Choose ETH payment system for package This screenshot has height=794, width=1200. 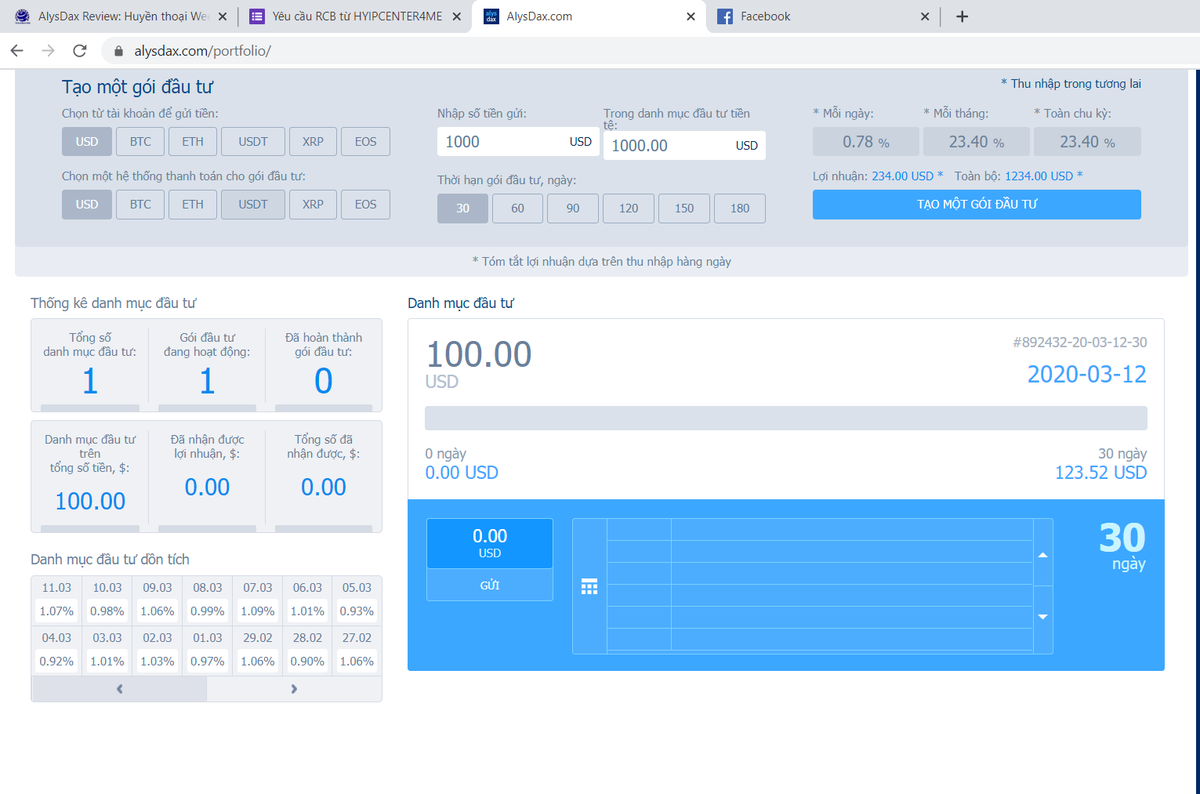pos(193,204)
